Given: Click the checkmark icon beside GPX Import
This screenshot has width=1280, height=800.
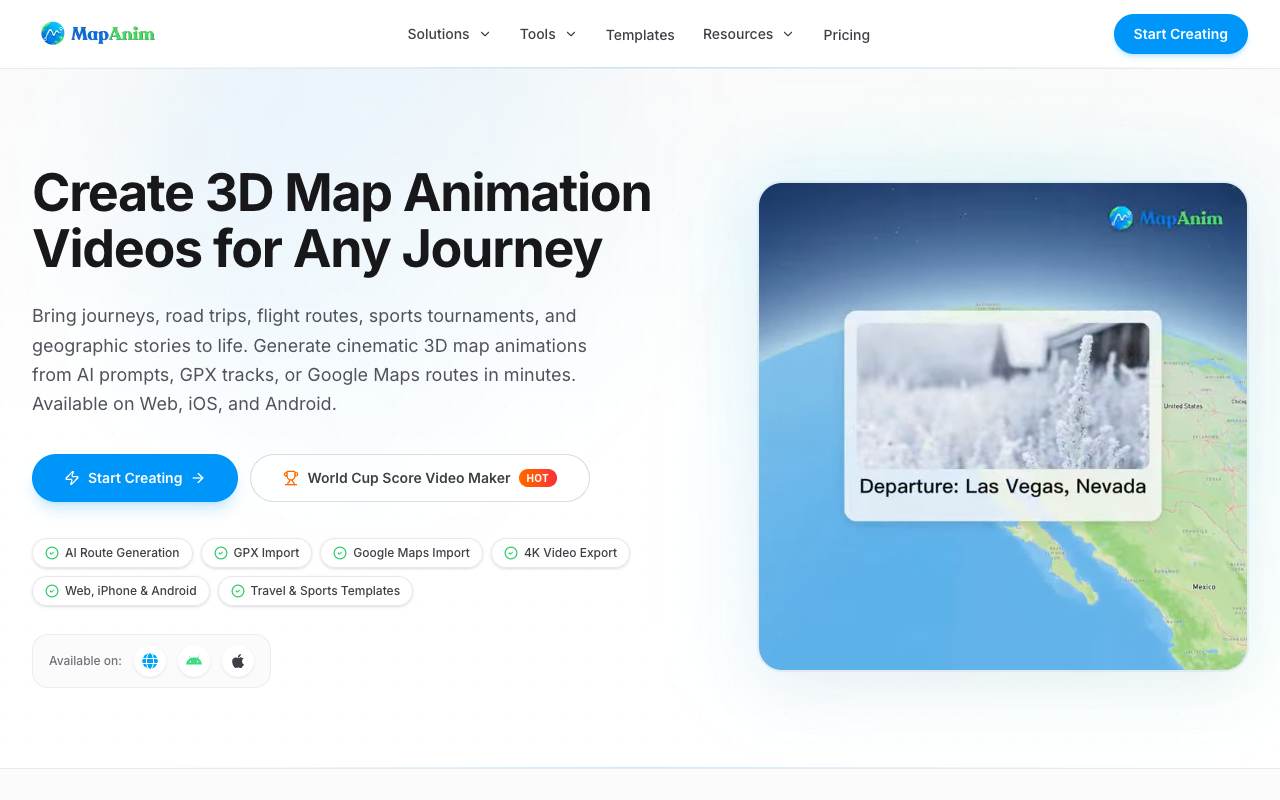Looking at the screenshot, I should (221, 553).
